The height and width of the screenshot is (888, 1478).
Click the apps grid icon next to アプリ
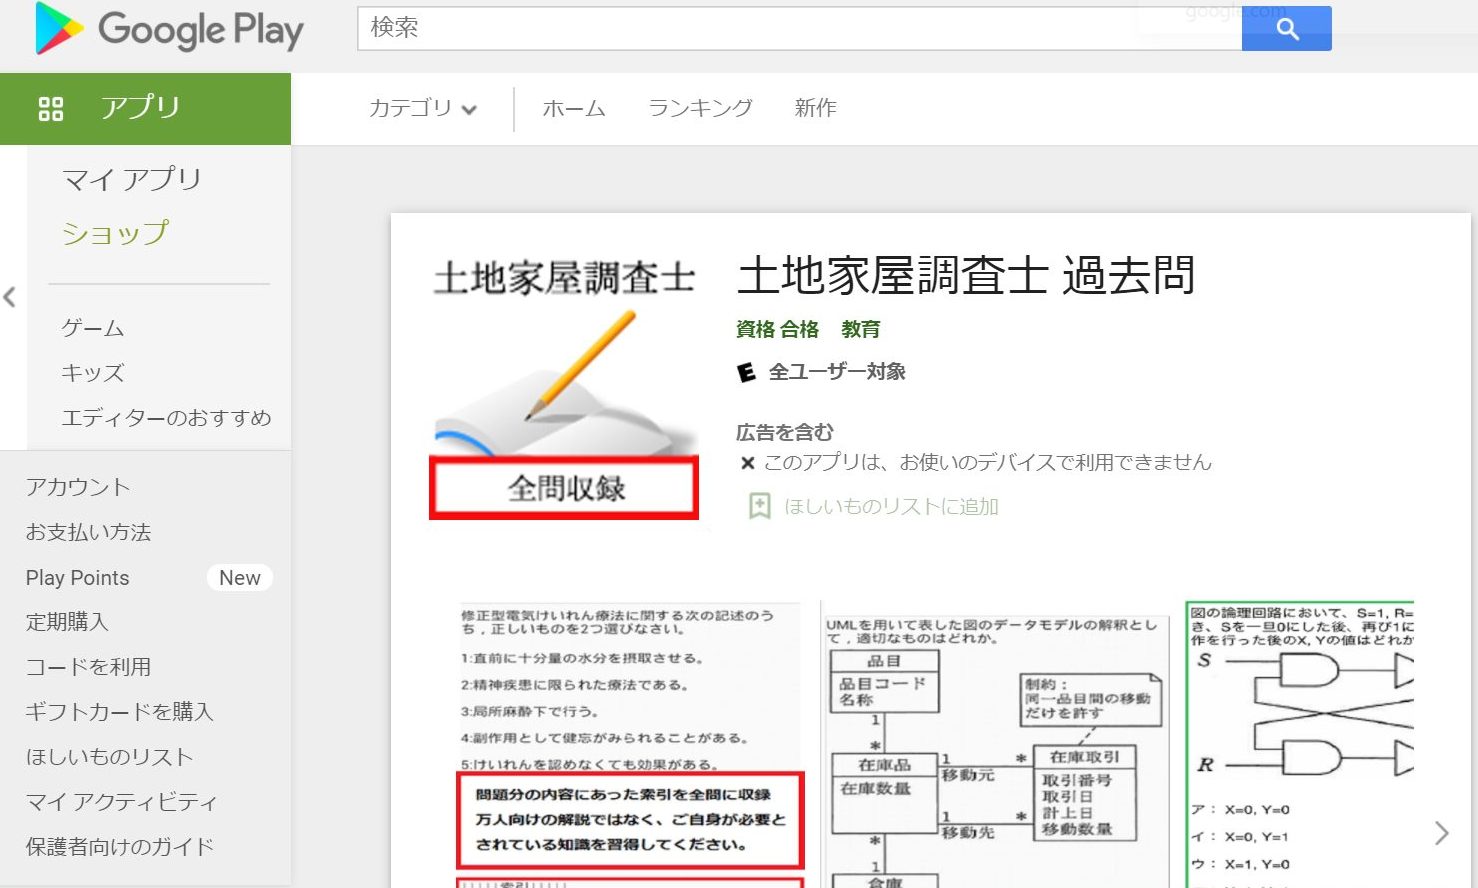point(50,108)
